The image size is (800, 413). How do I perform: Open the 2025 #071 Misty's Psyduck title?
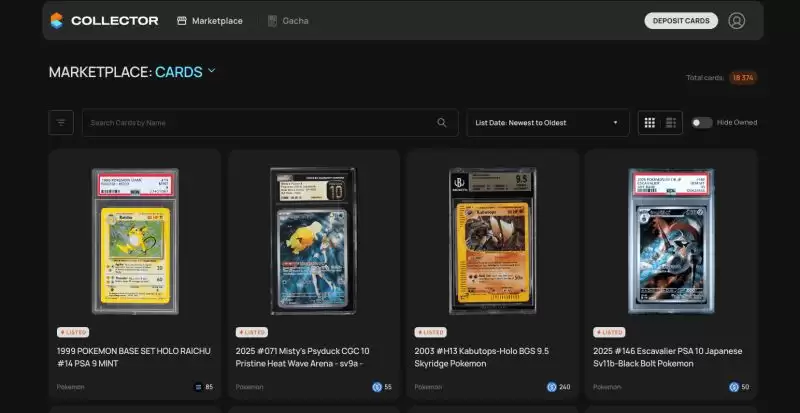(x=303, y=357)
